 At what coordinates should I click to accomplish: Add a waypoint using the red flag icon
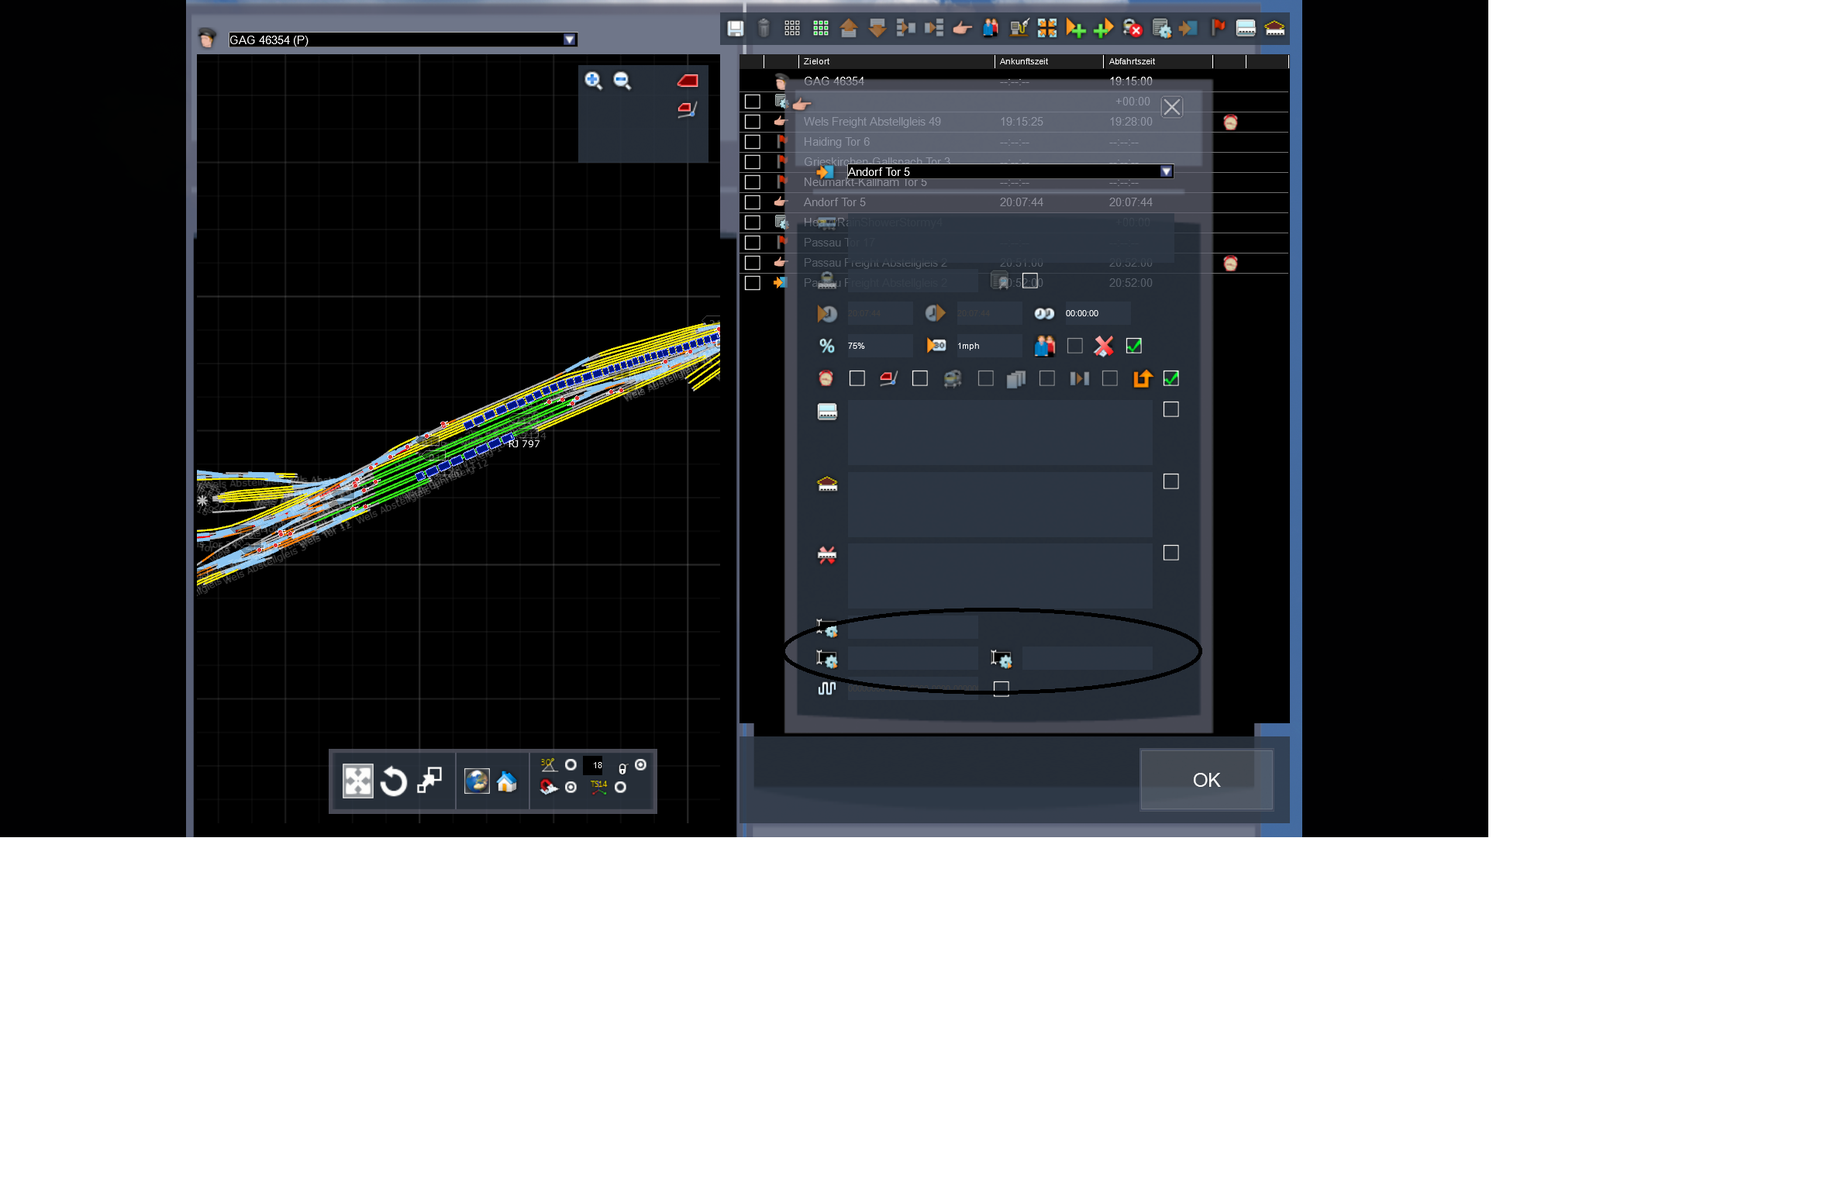(1218, 29)
